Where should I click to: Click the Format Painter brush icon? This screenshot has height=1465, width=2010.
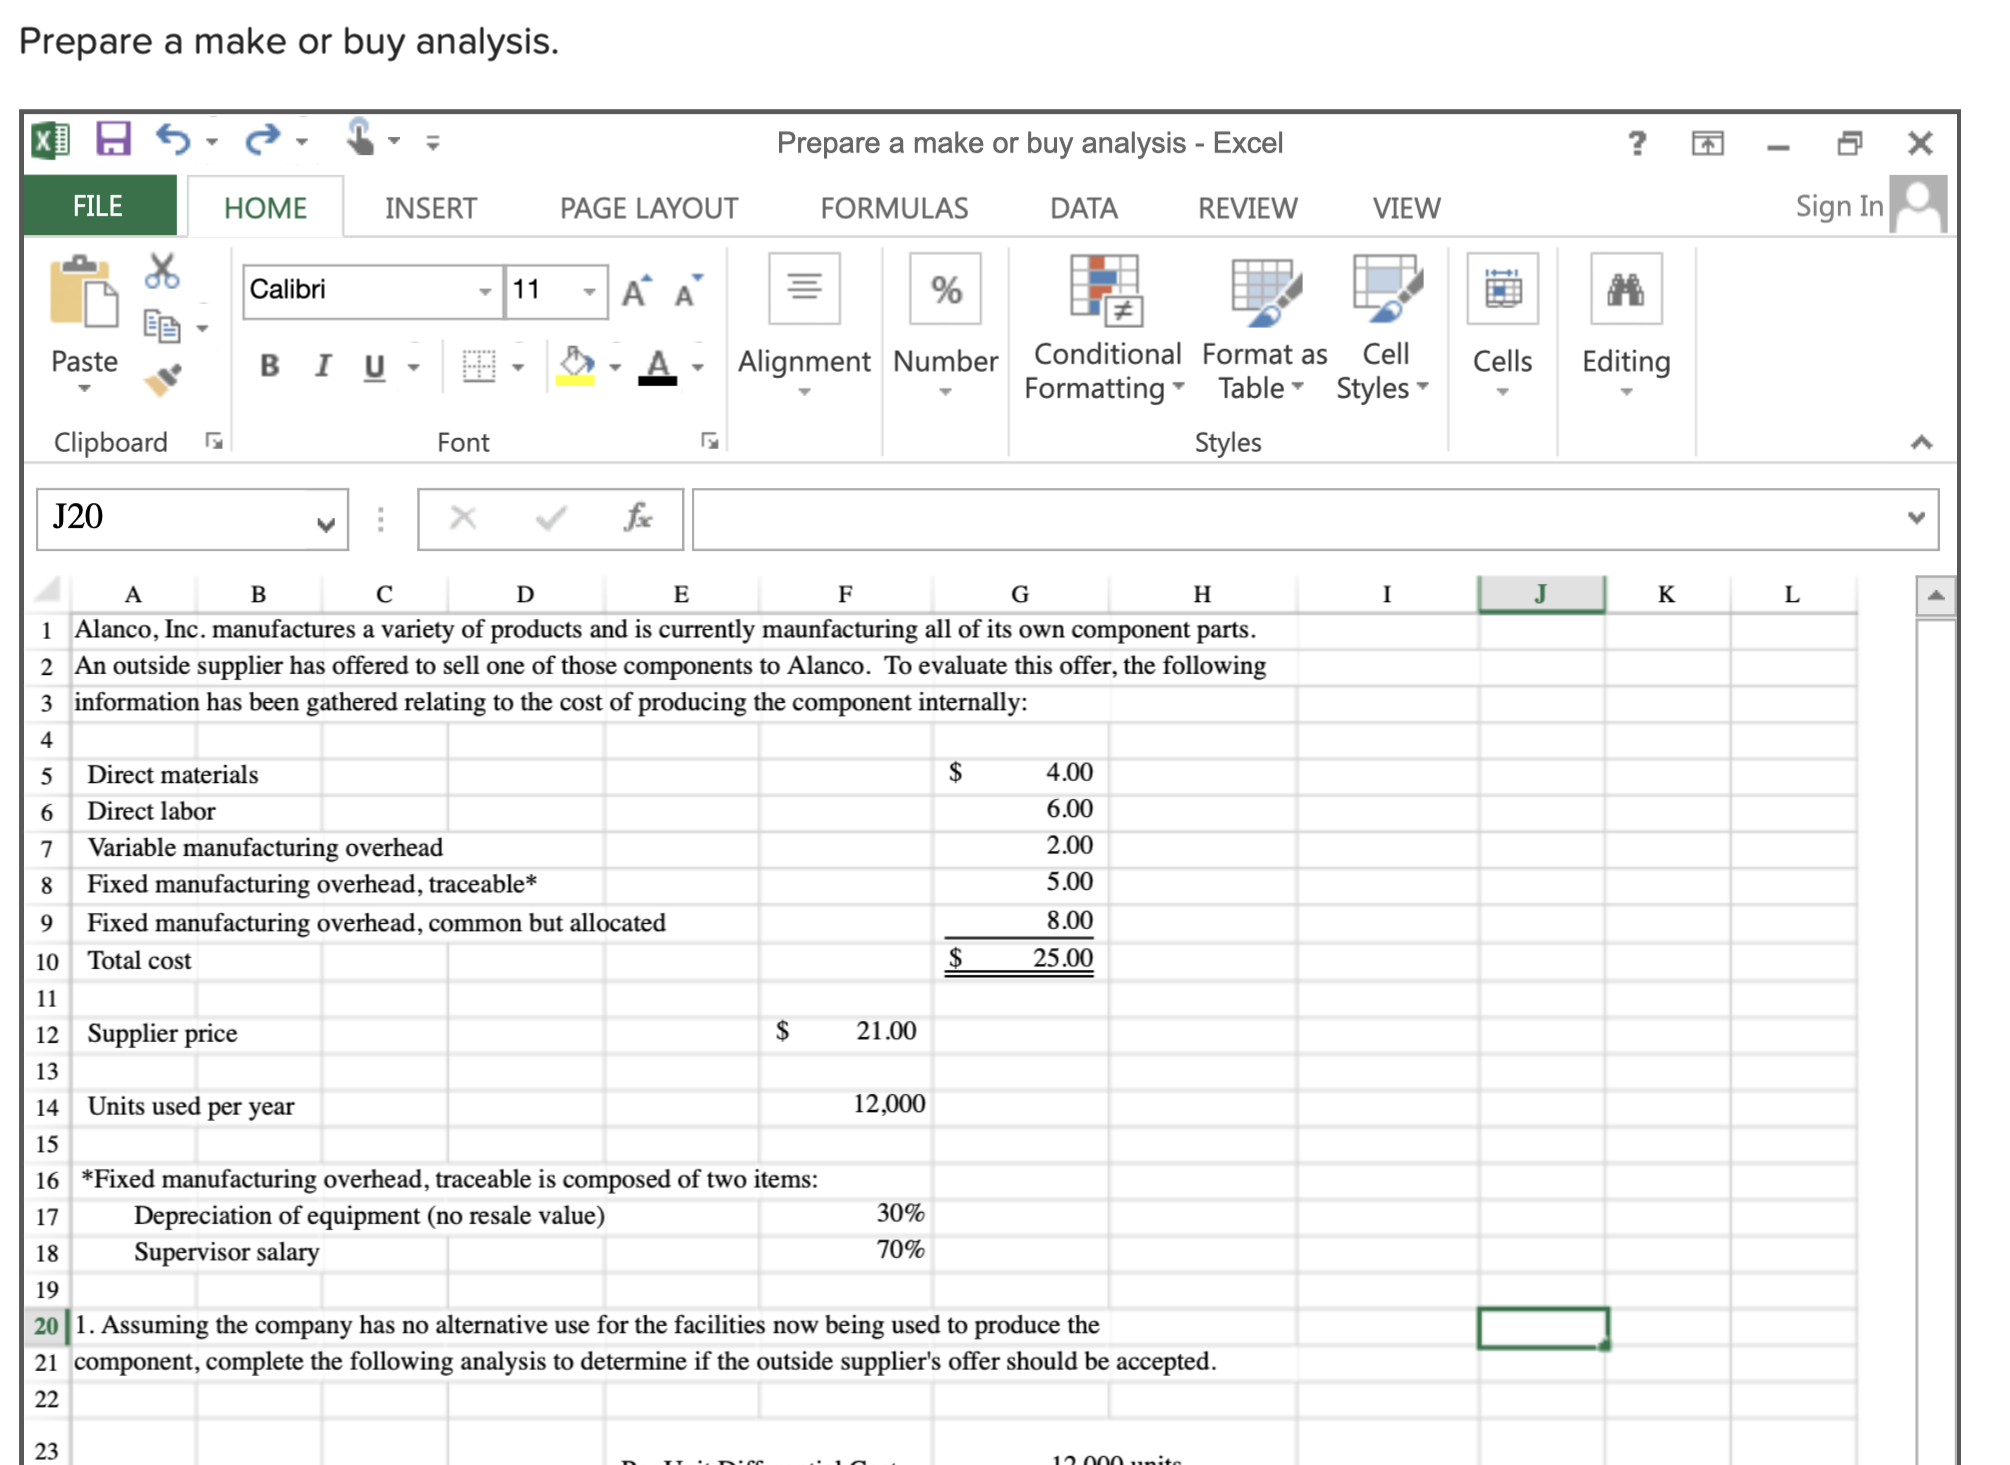pyautogui.click(x=162, y=379)
